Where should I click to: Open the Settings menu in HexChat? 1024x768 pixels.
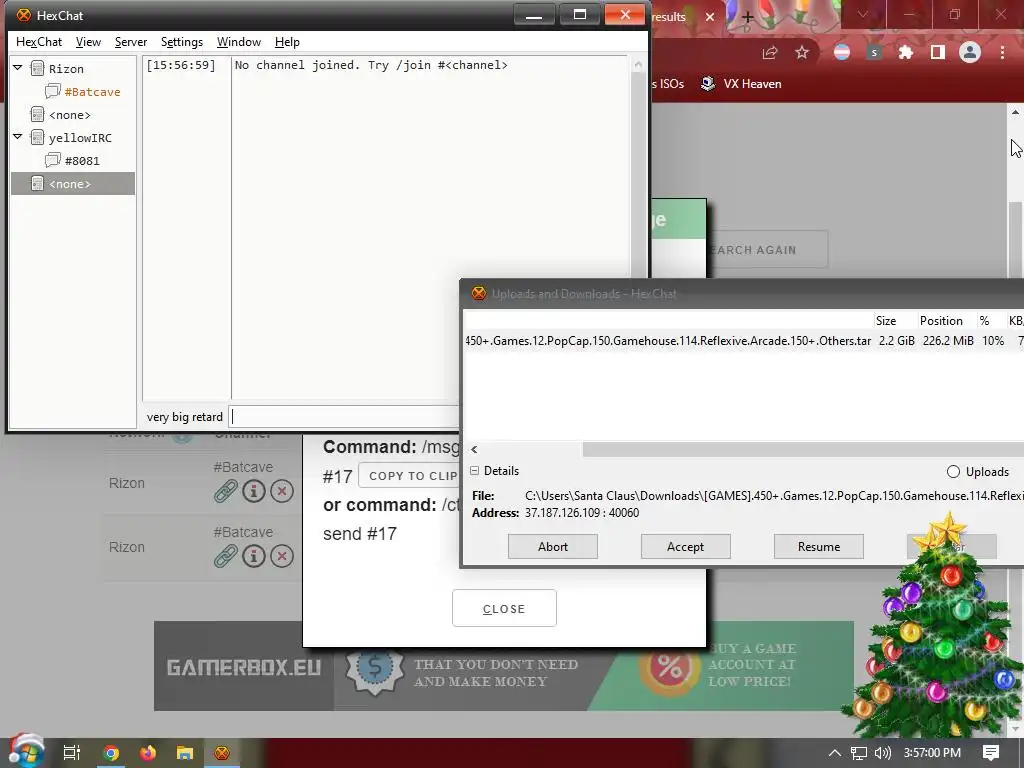[x=182, y=42]
